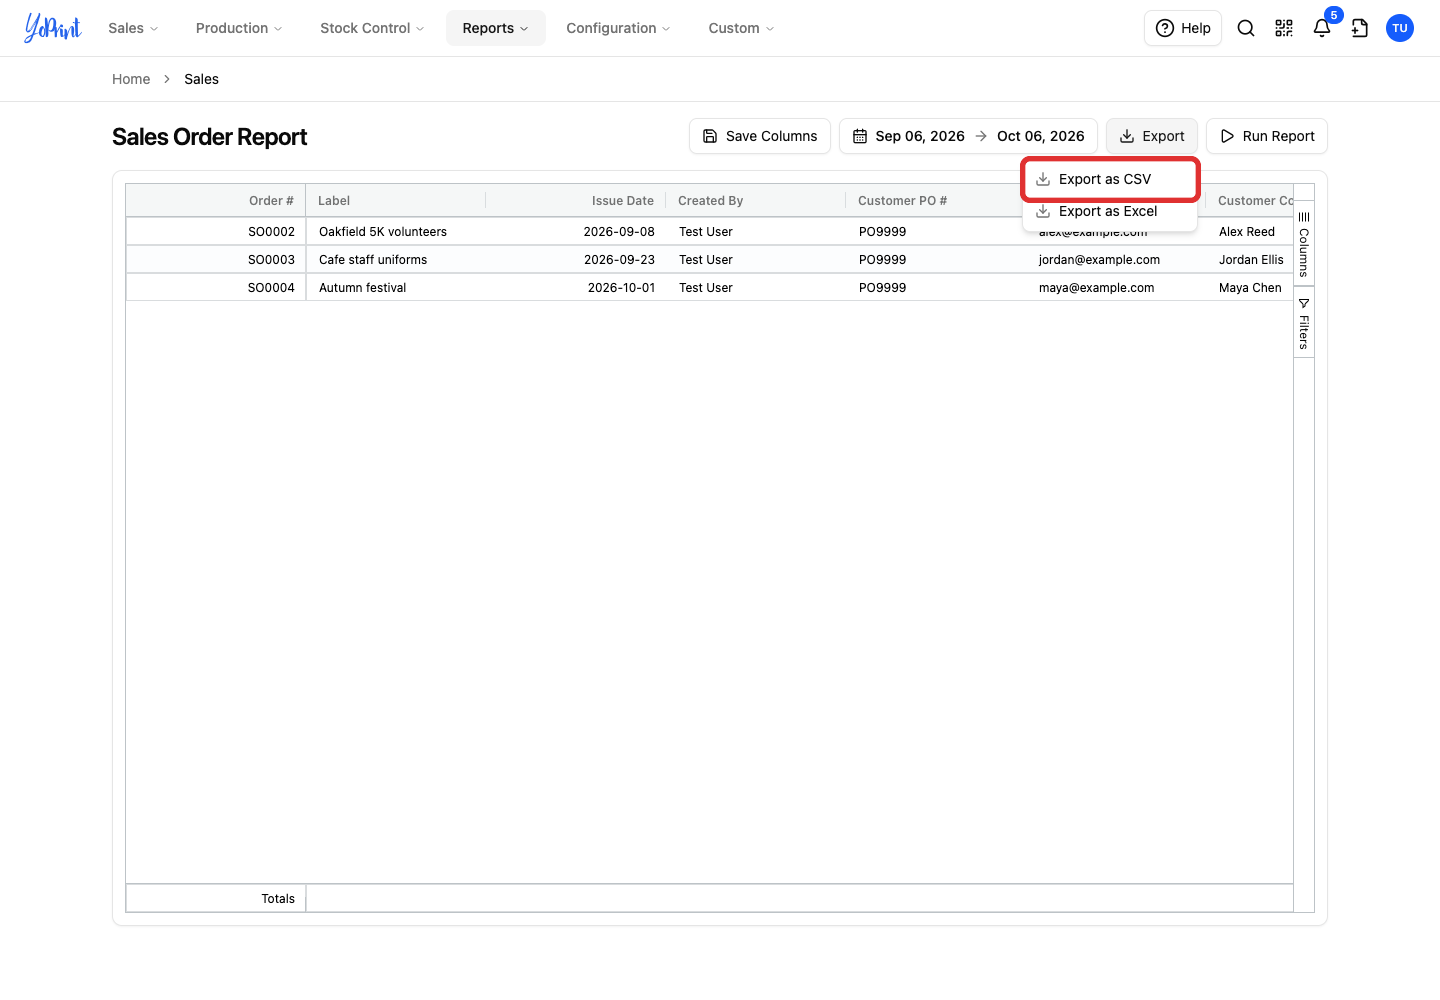1440x1000 pixels.
Task: Click jordan@example.com email cell
Action: point(1116,259)
